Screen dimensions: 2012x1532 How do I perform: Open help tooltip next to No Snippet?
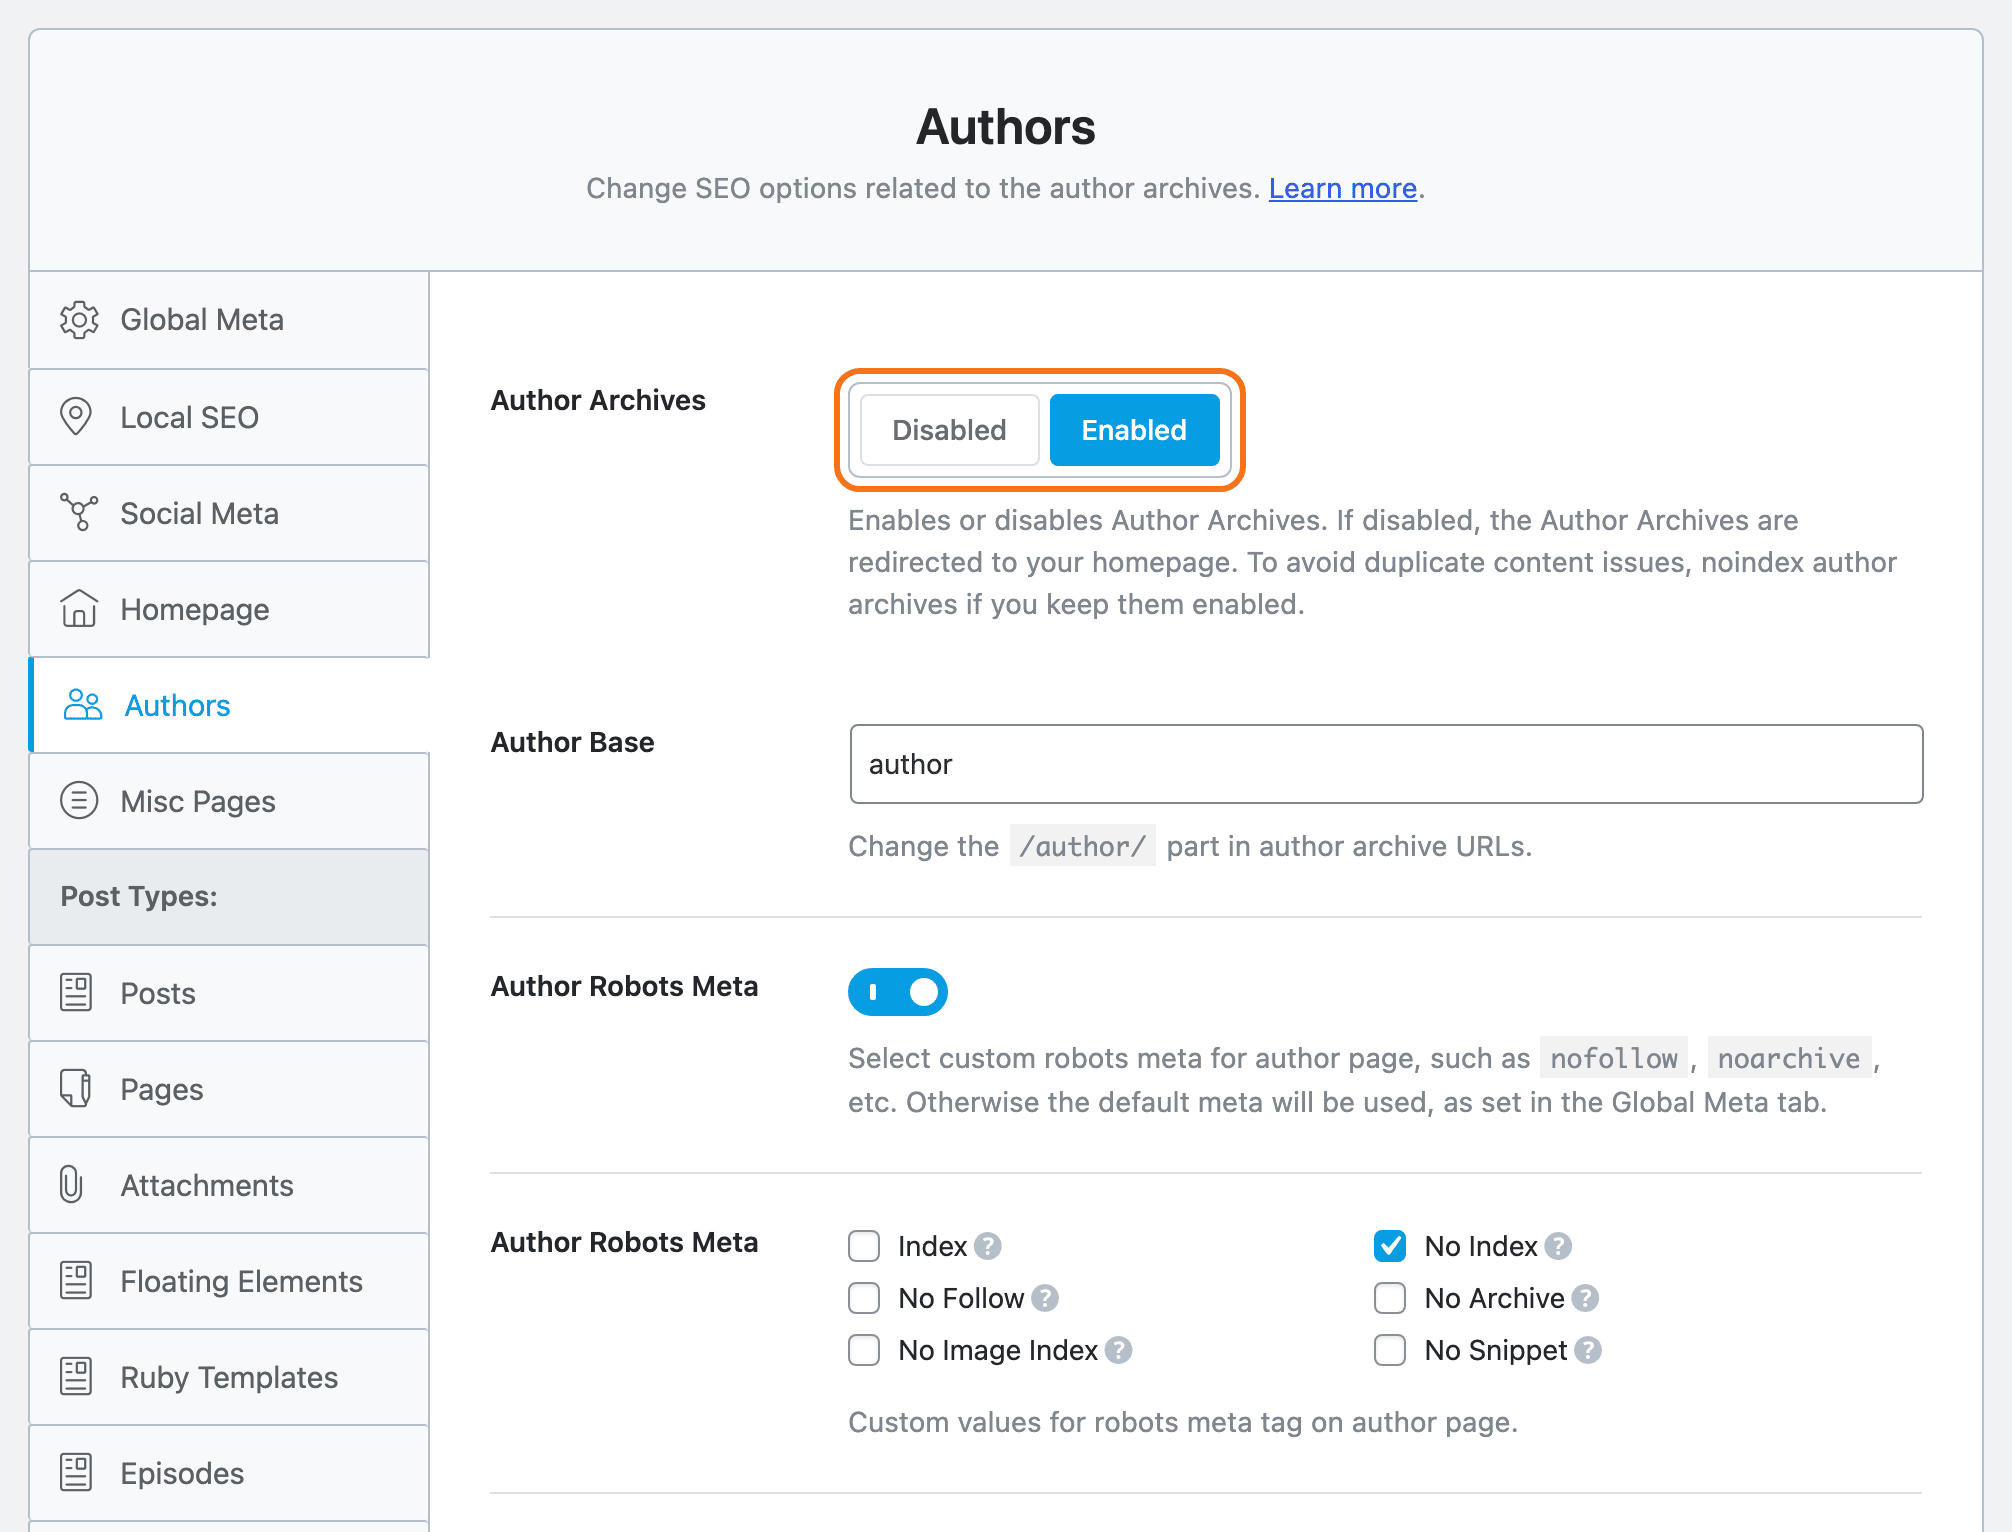click(x=1588, y=1350)
